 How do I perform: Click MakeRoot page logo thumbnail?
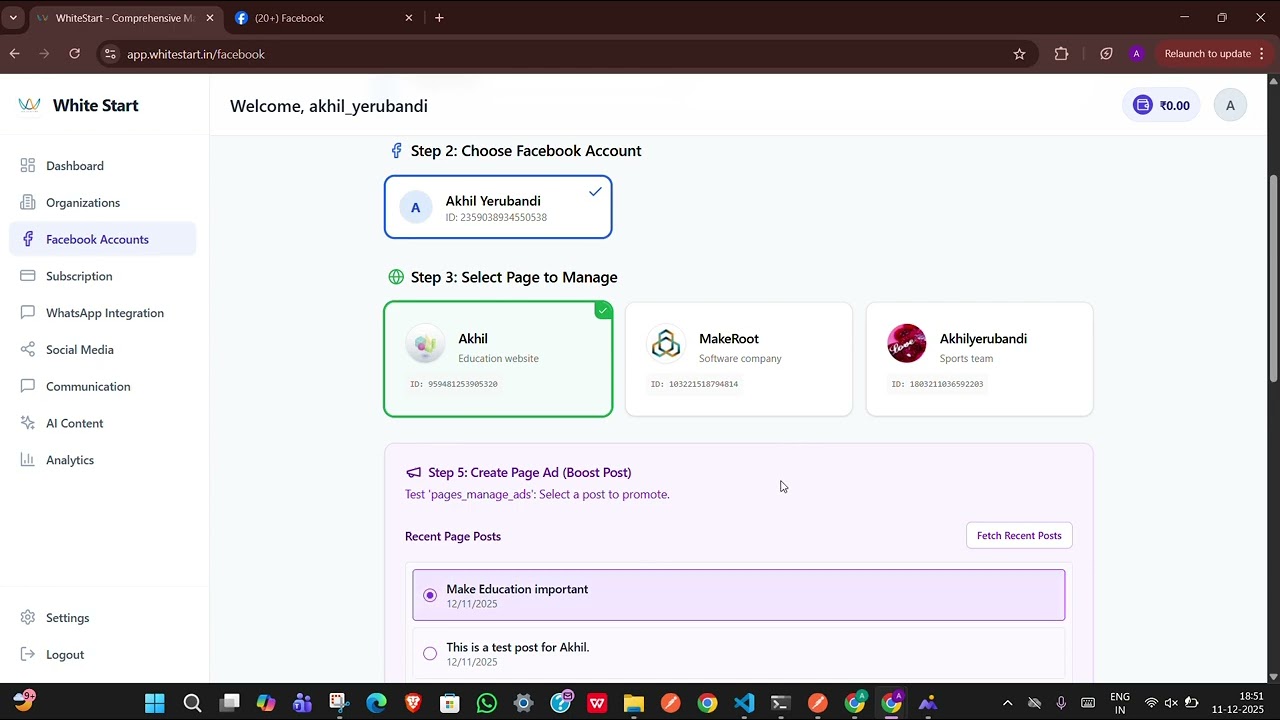[666, 344]
